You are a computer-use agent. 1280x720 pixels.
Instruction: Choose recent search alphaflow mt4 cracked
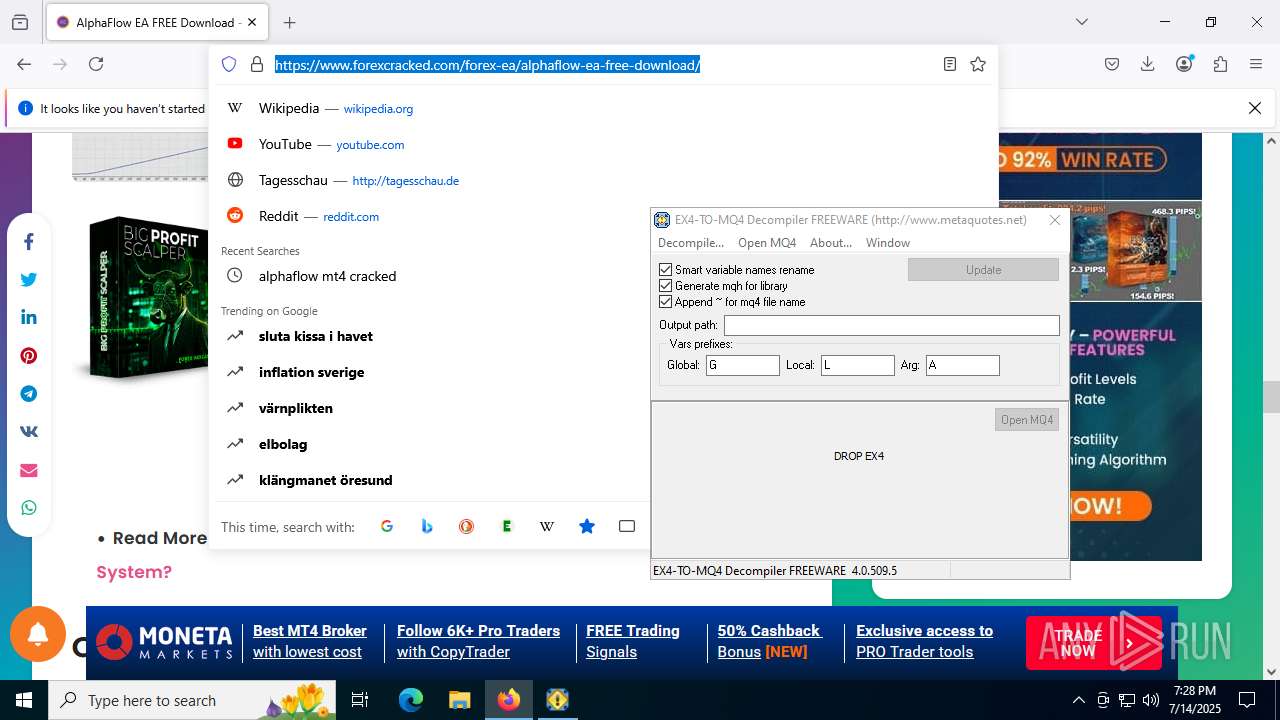tap(603, 276)
